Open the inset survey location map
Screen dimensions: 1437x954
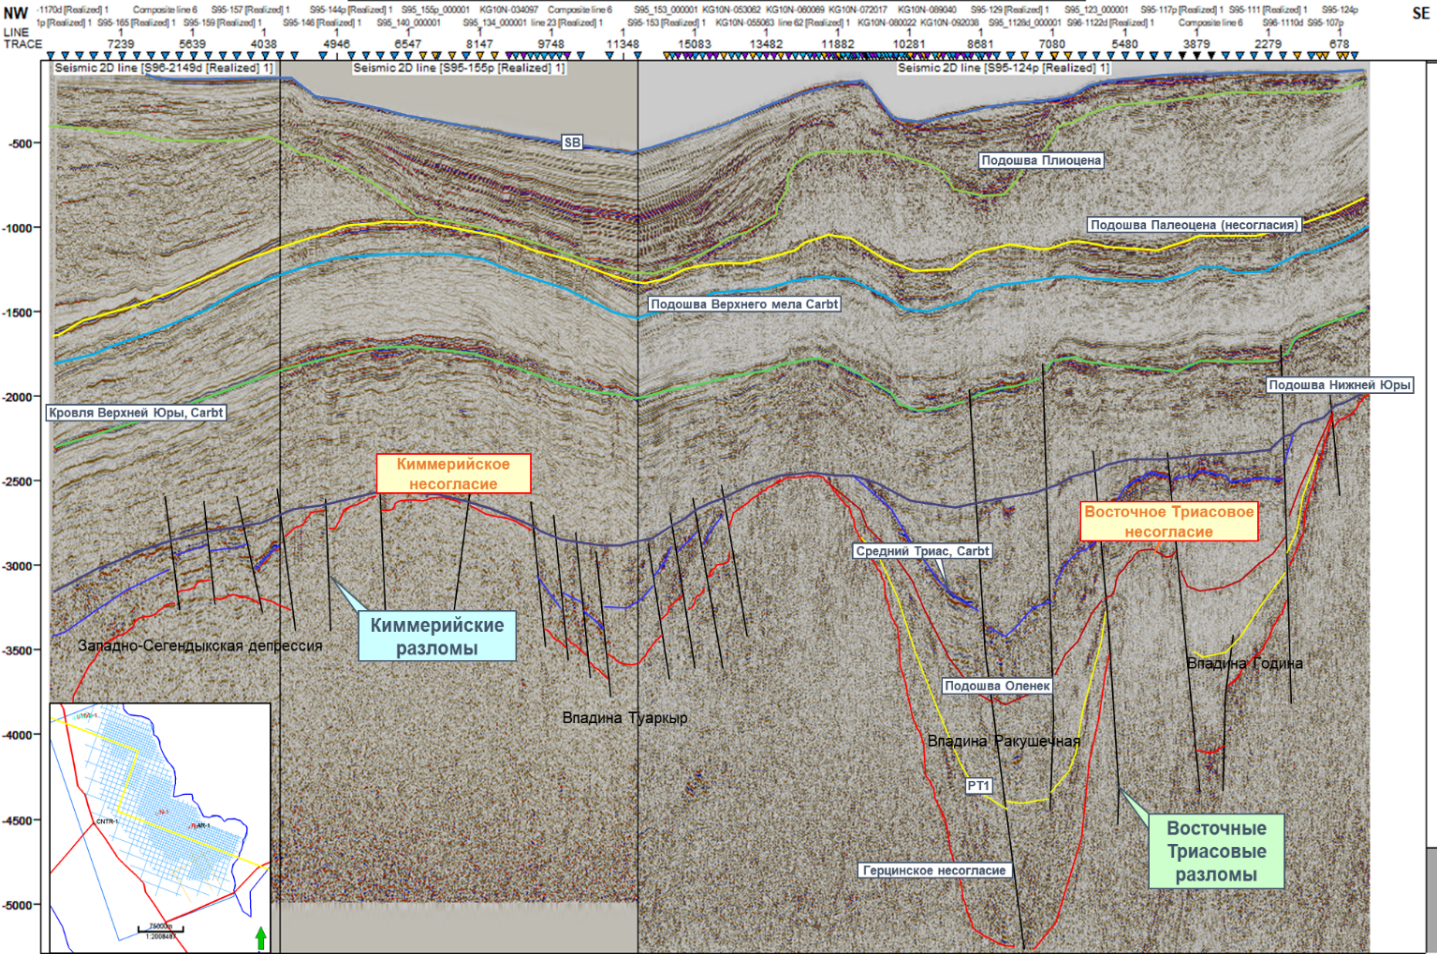[160, 827]
